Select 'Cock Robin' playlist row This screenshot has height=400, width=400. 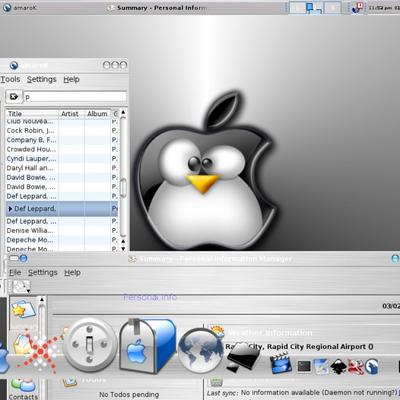pyautogui.click(x=62, y=130)
